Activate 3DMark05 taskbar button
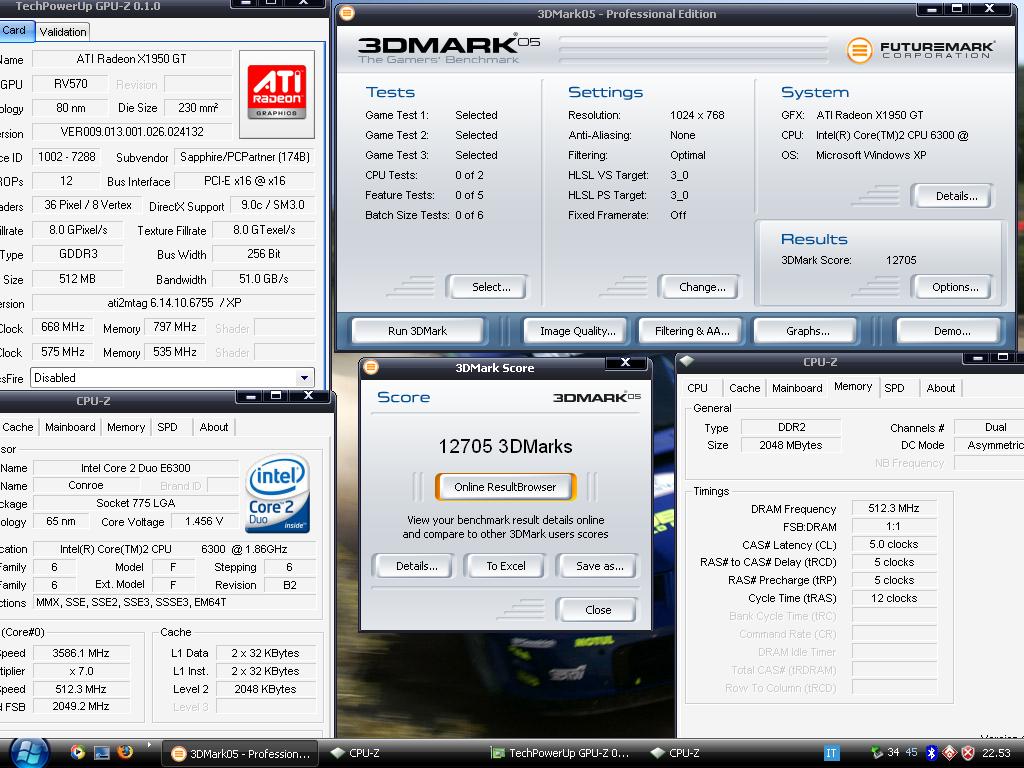 [x=240, y=754]
